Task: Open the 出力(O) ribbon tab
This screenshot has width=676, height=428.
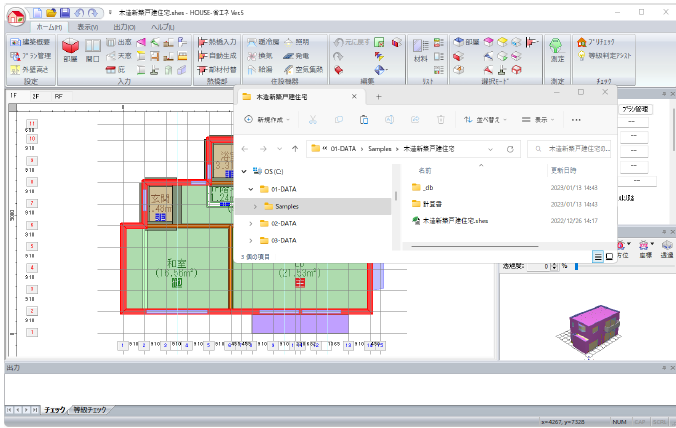Action: point(125,27)
